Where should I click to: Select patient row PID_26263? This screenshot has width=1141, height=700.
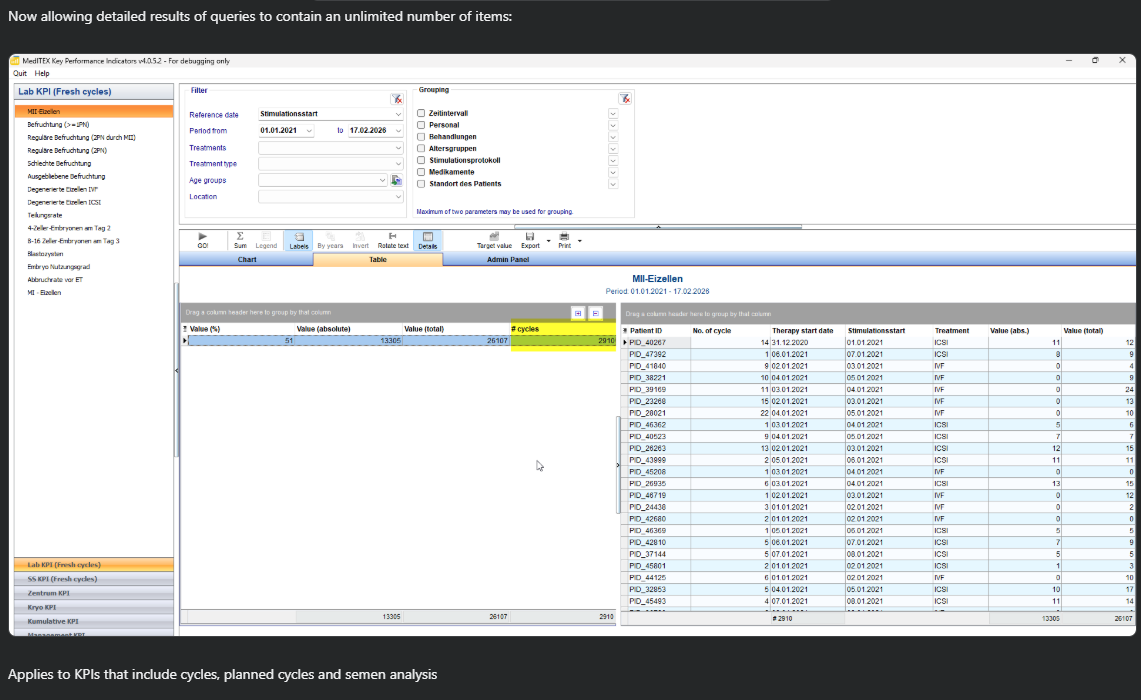880,448
